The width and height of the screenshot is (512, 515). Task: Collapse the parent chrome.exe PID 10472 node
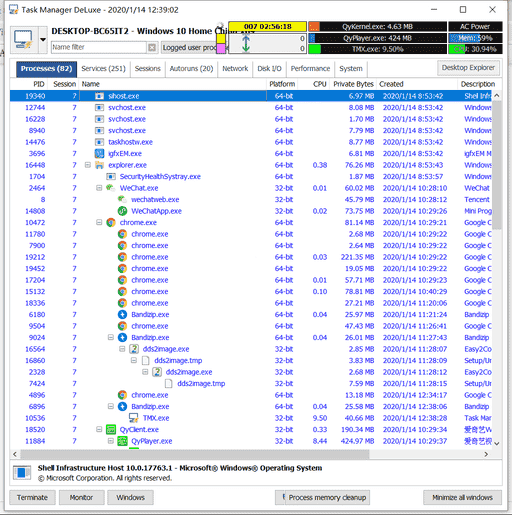click(99, 222)
